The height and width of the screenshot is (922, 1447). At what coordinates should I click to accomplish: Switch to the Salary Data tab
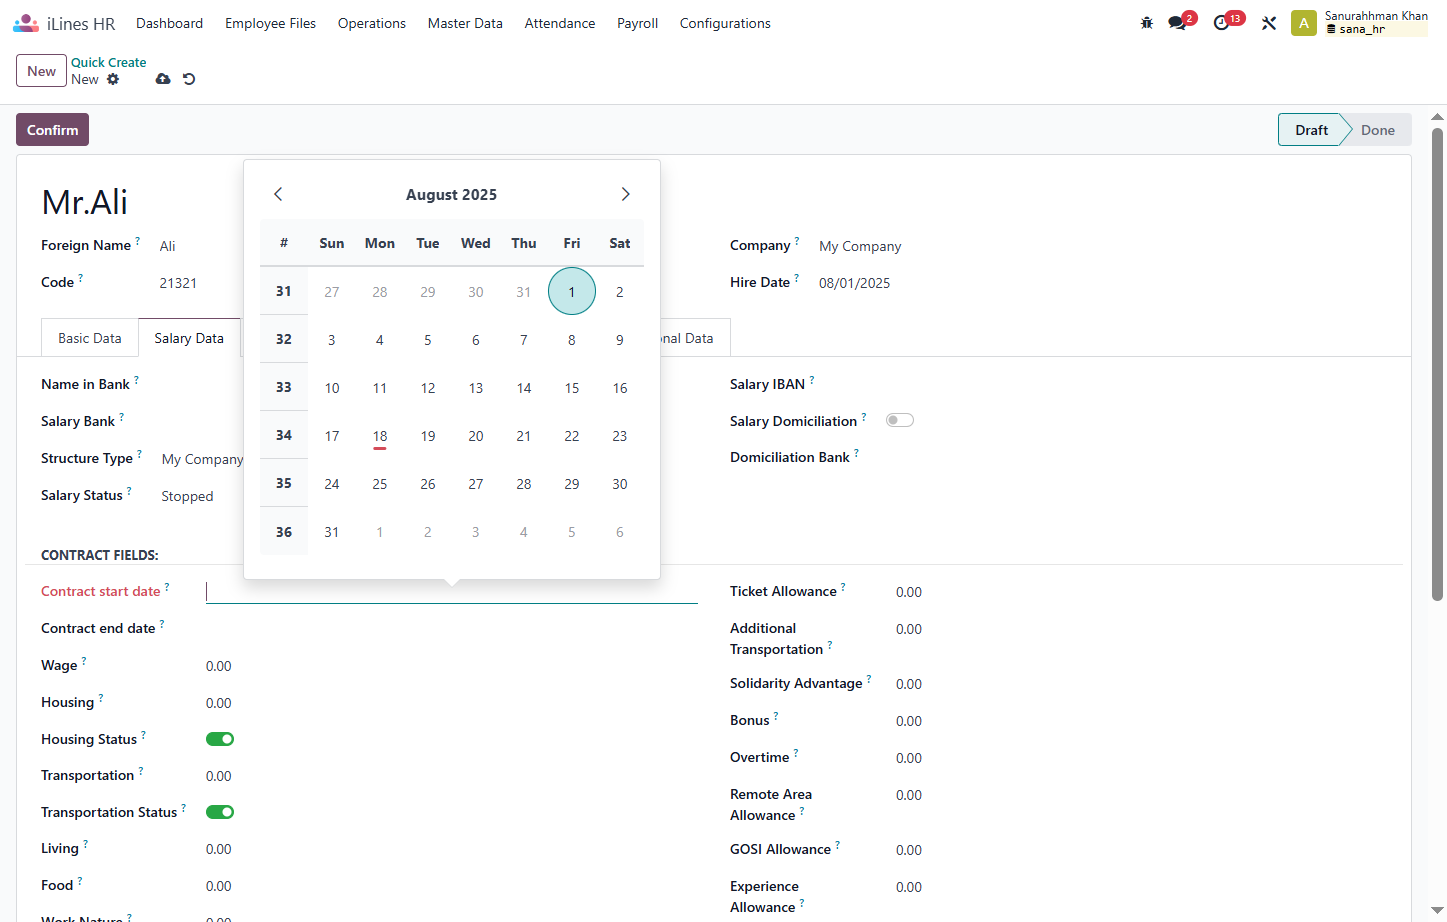(189, 338)
